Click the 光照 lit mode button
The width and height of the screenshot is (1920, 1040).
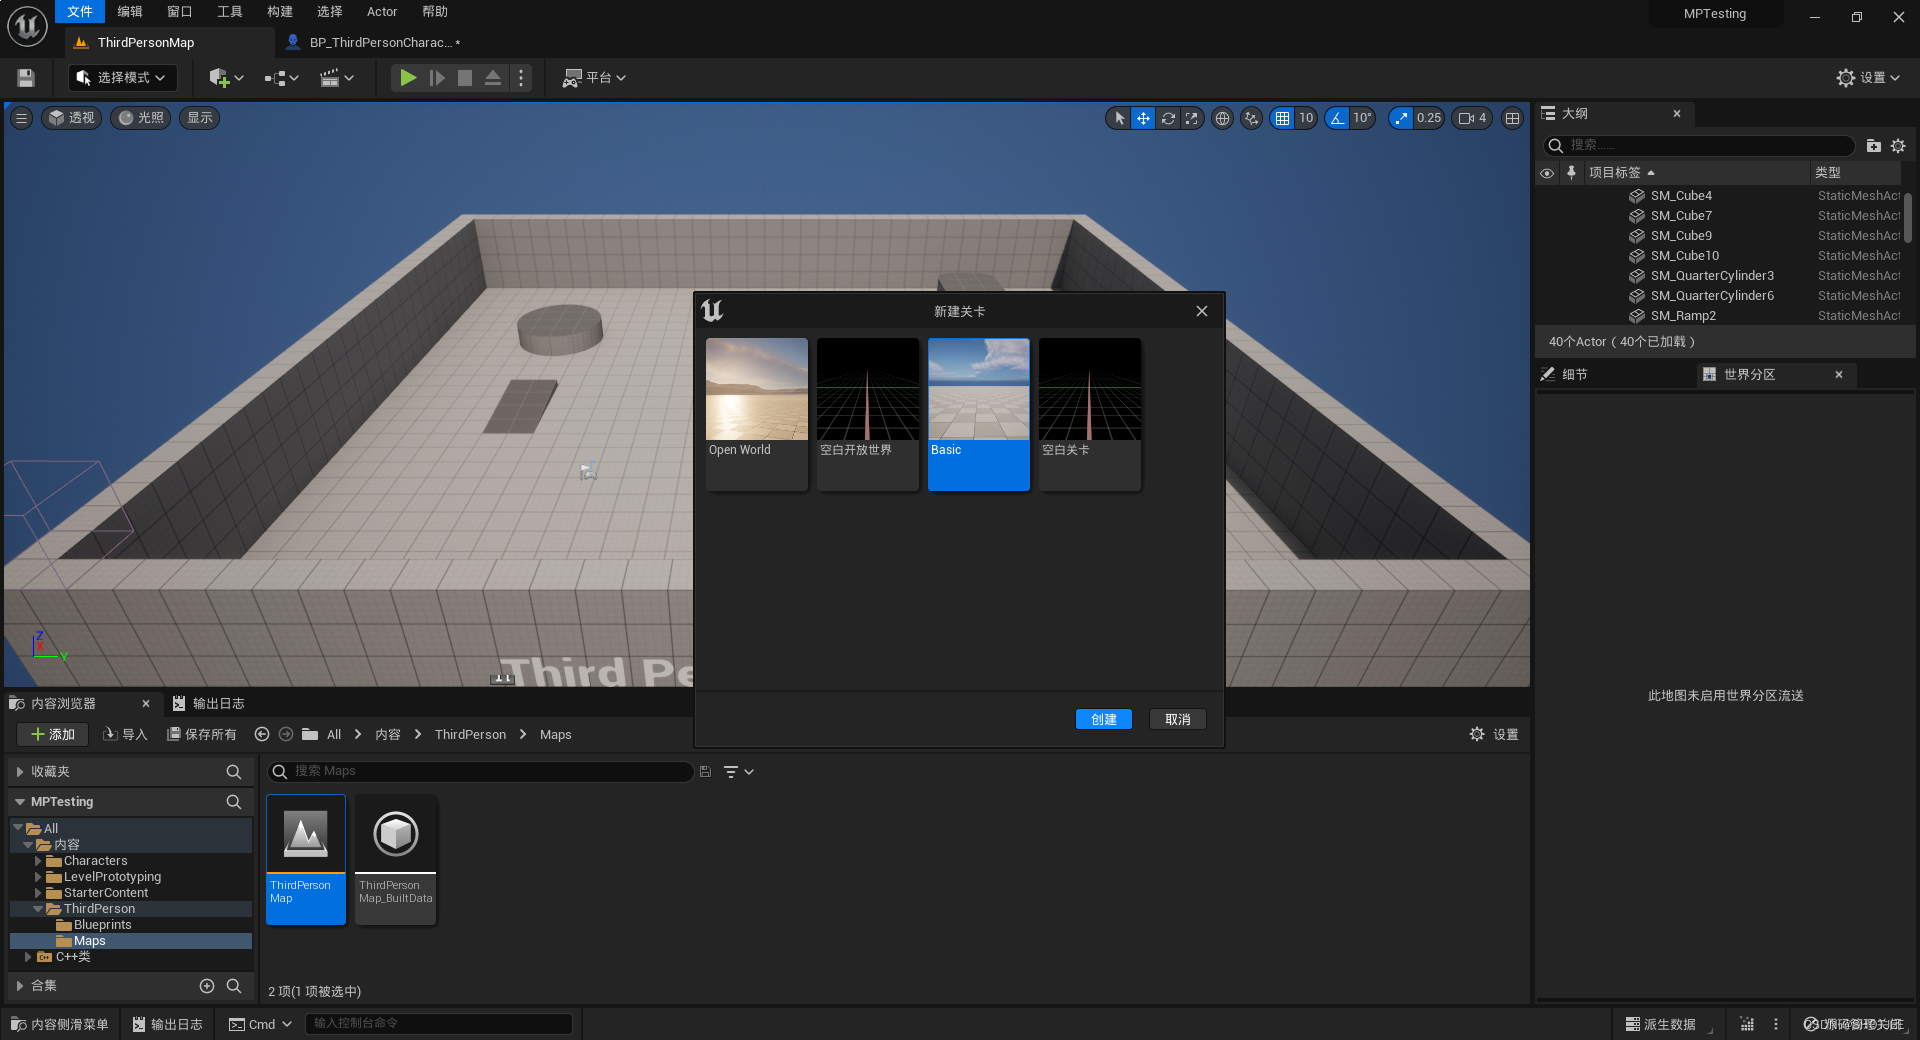click(x=141, y=118)
